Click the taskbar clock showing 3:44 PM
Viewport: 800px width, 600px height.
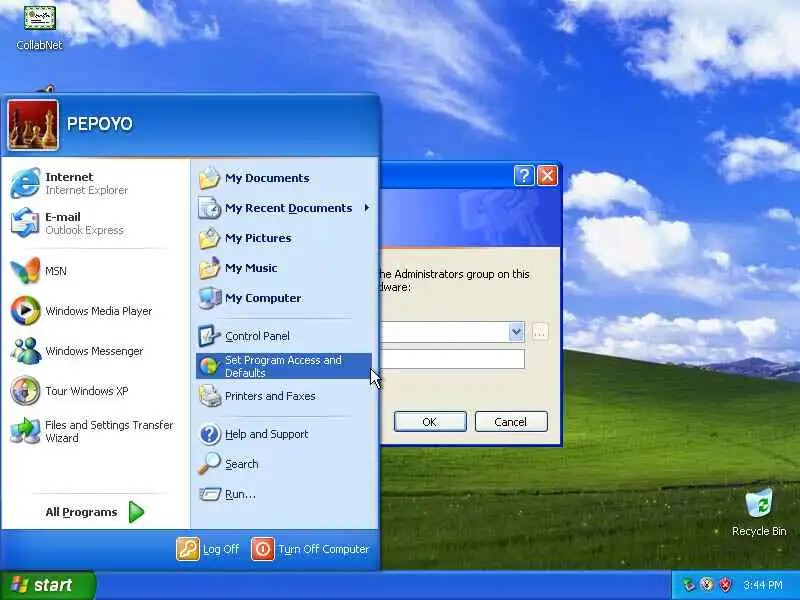763,585
